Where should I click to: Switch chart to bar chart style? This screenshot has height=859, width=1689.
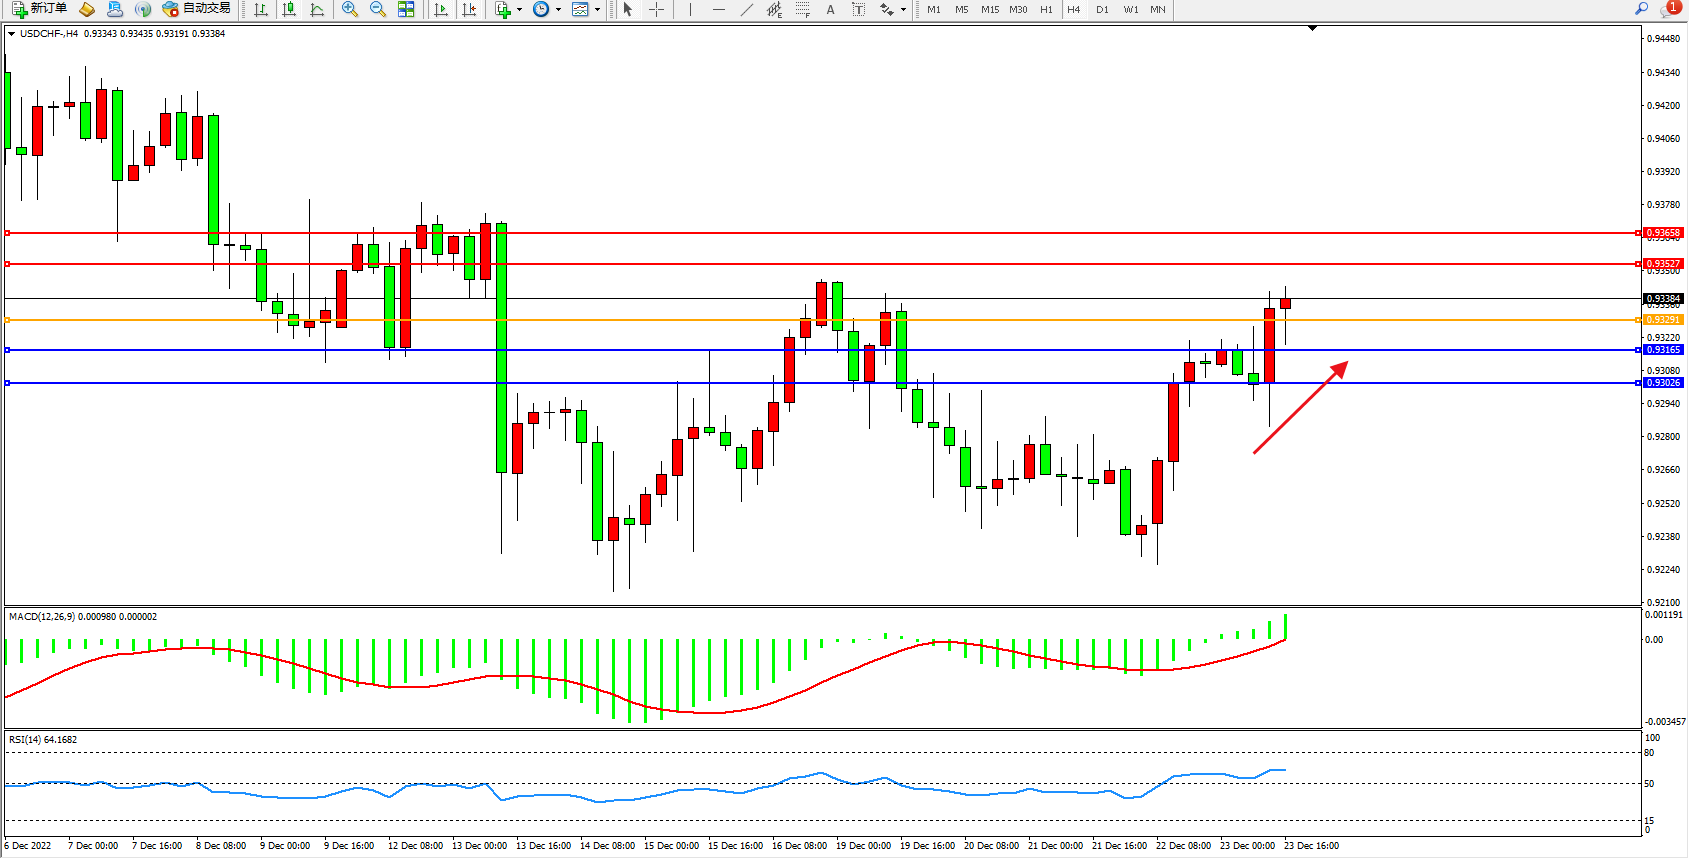point(261,9)
